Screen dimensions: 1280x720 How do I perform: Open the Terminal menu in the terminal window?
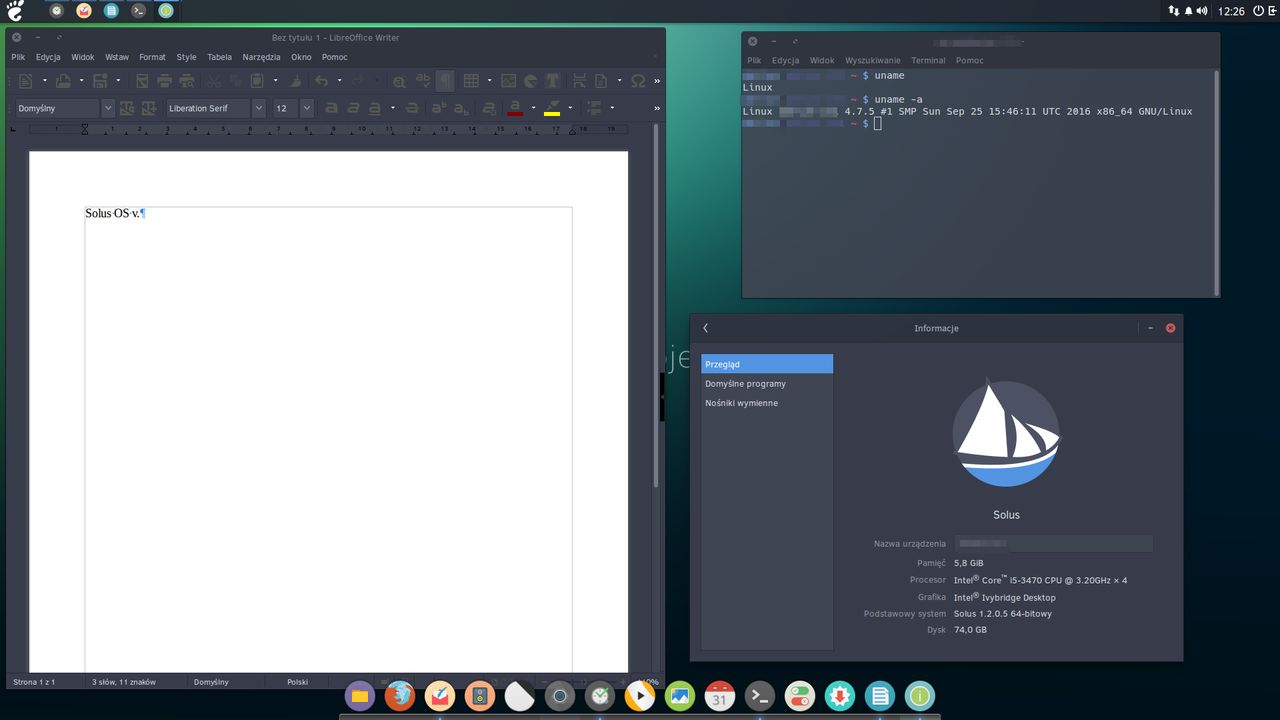[928, 60]
